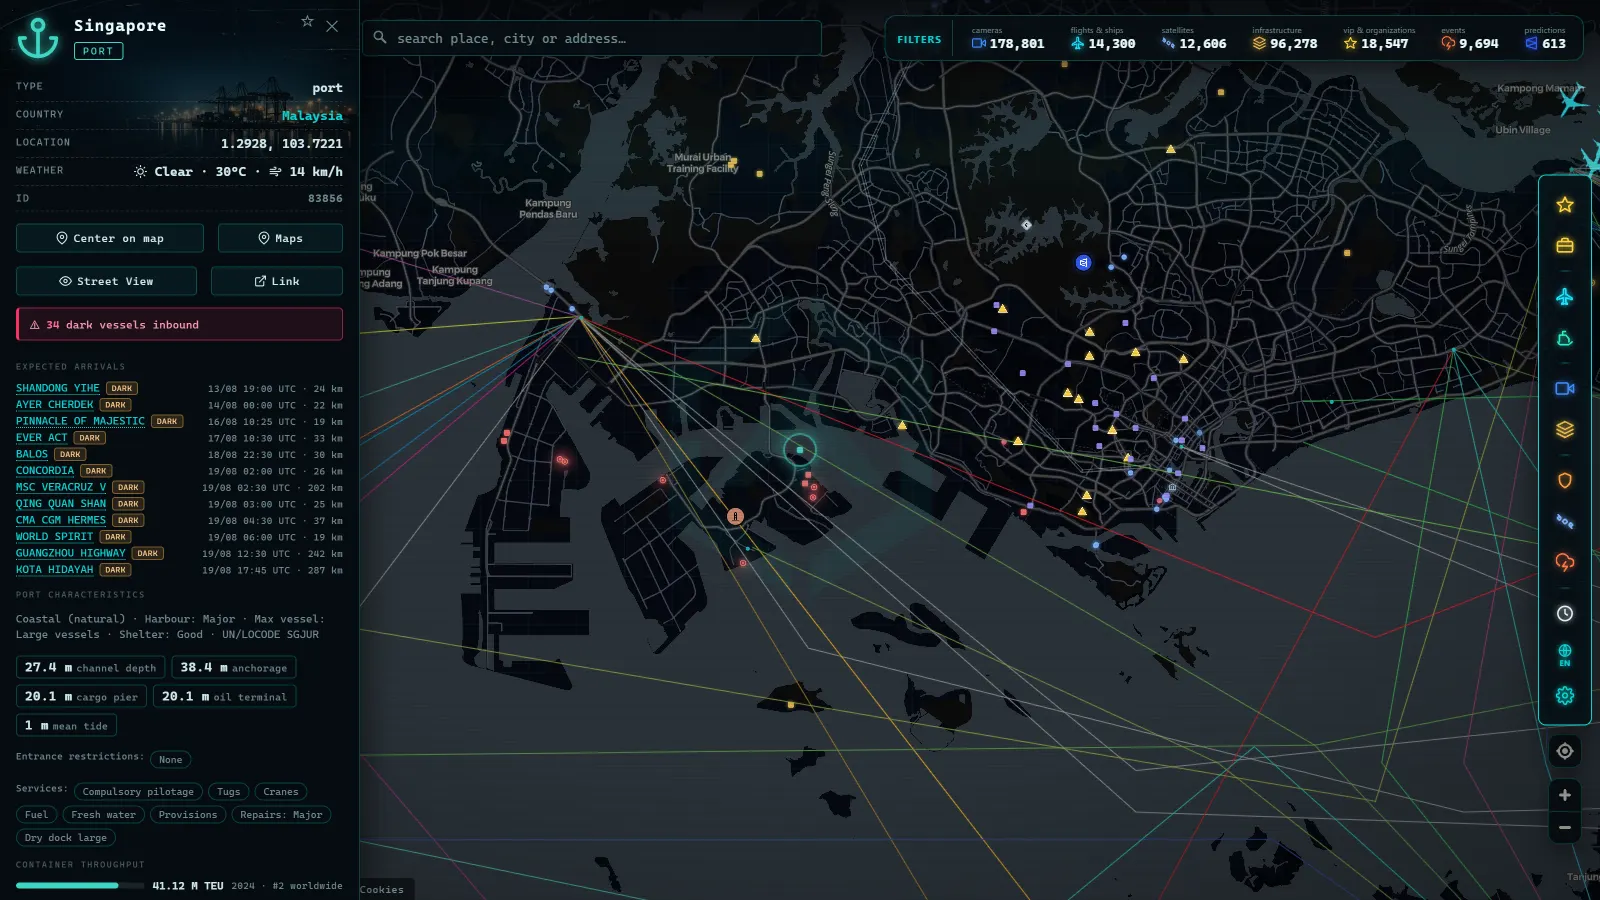Open MSC VERACRUZ V vessel link
Viewport: 1600px width, 900px height.
[x=60, y=487]
